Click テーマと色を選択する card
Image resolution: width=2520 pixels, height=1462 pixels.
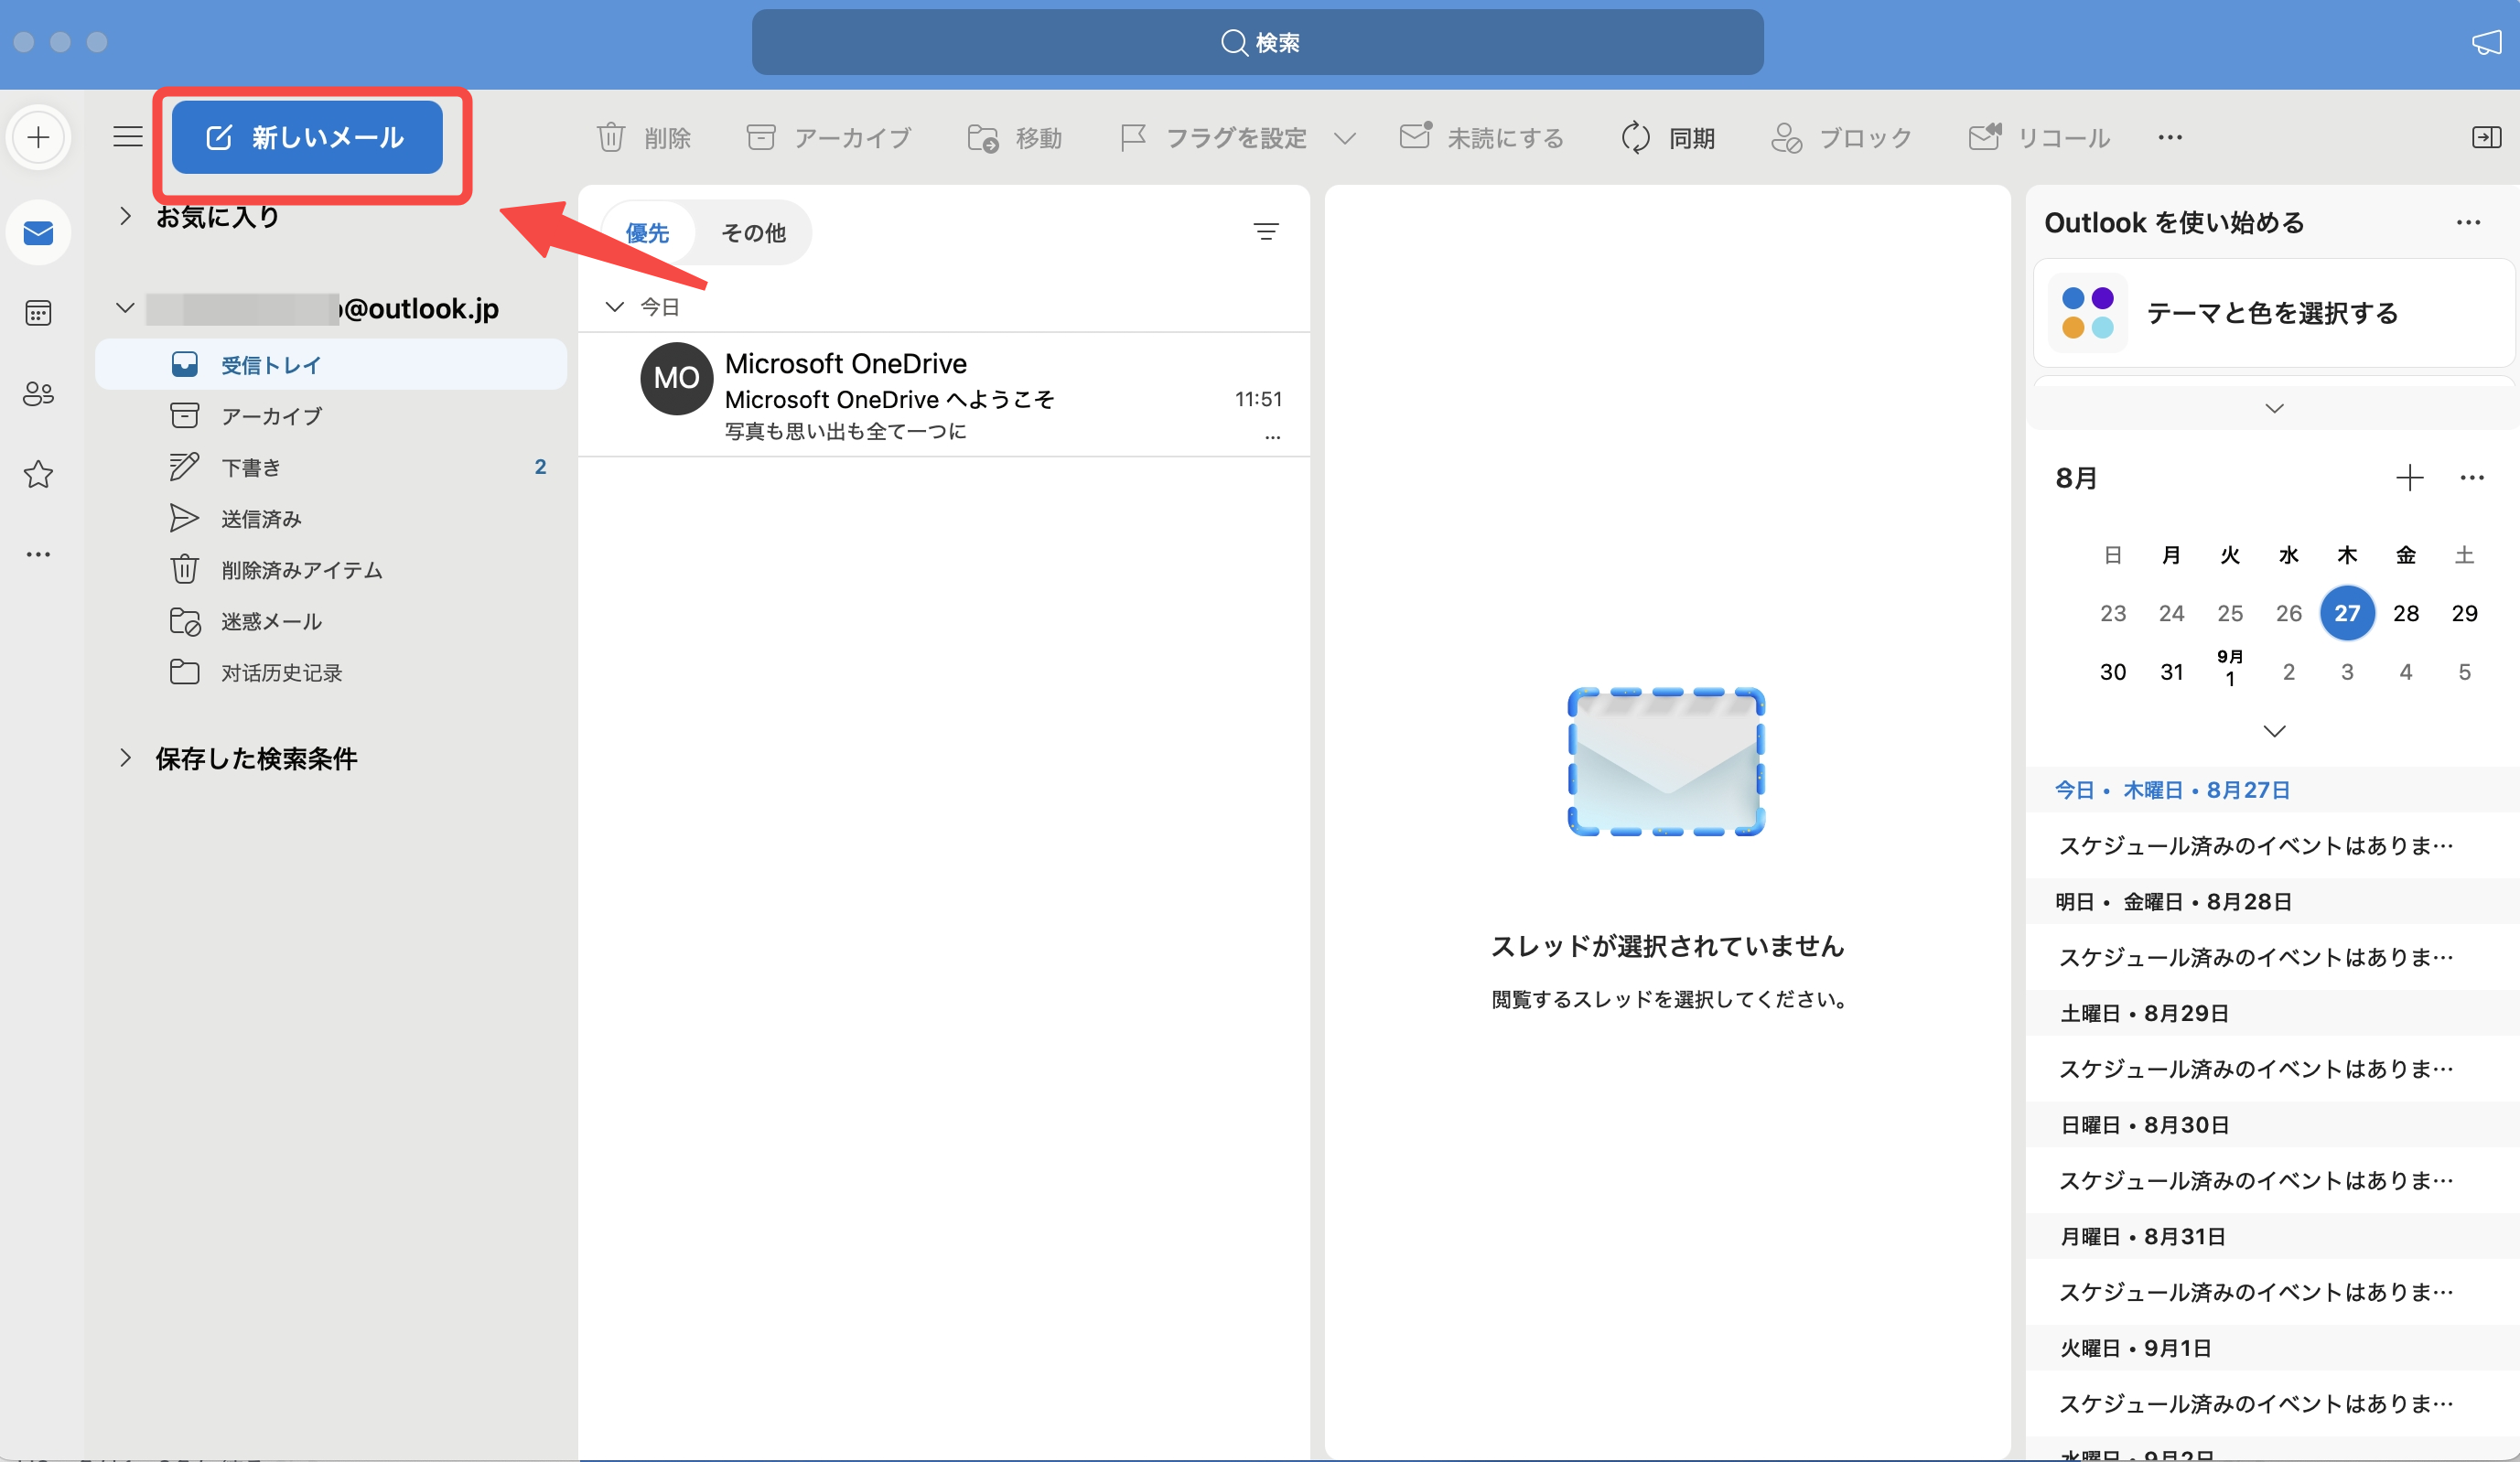(x=2274, y=313)
